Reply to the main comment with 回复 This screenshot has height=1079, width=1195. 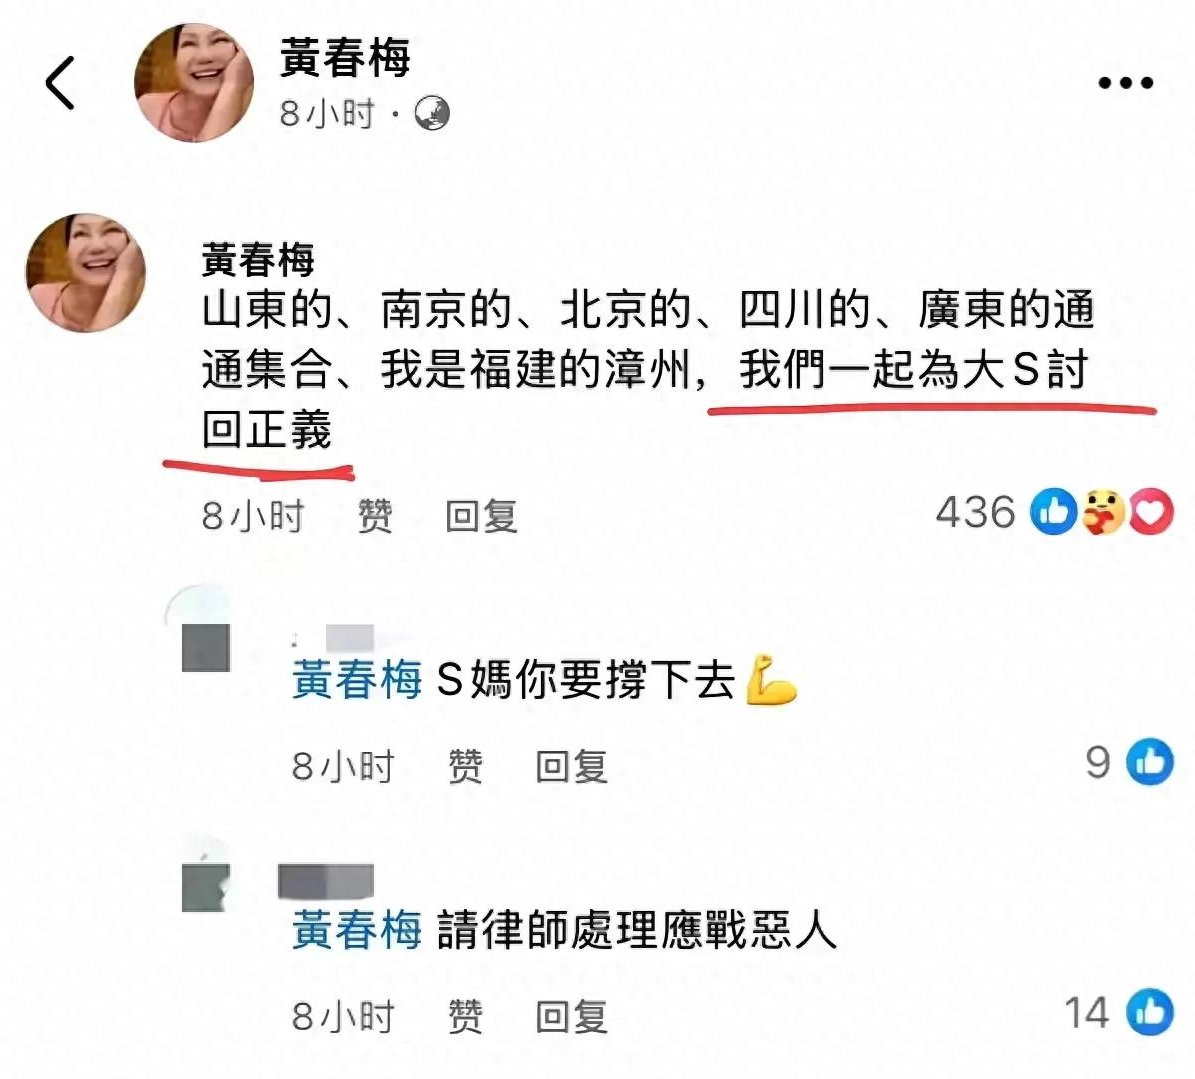[481, 516]
